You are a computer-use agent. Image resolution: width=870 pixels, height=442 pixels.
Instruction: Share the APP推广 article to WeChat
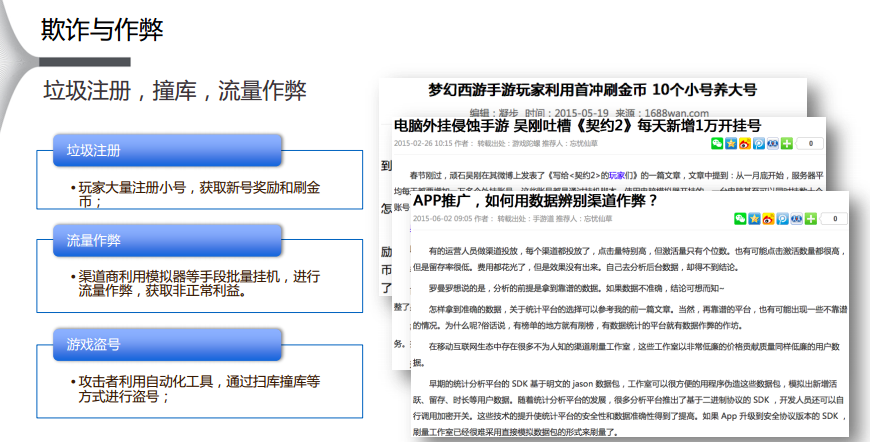point(740,219)
